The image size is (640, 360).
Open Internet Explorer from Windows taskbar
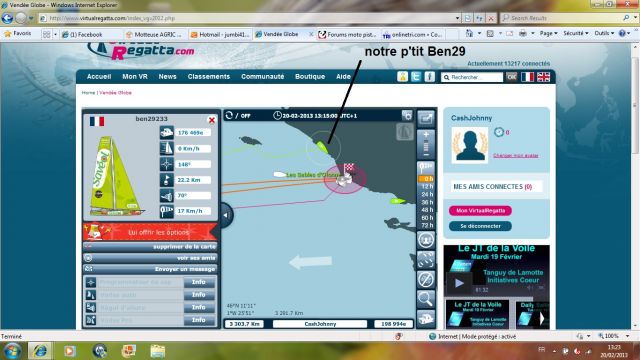(x=40, y=351)
